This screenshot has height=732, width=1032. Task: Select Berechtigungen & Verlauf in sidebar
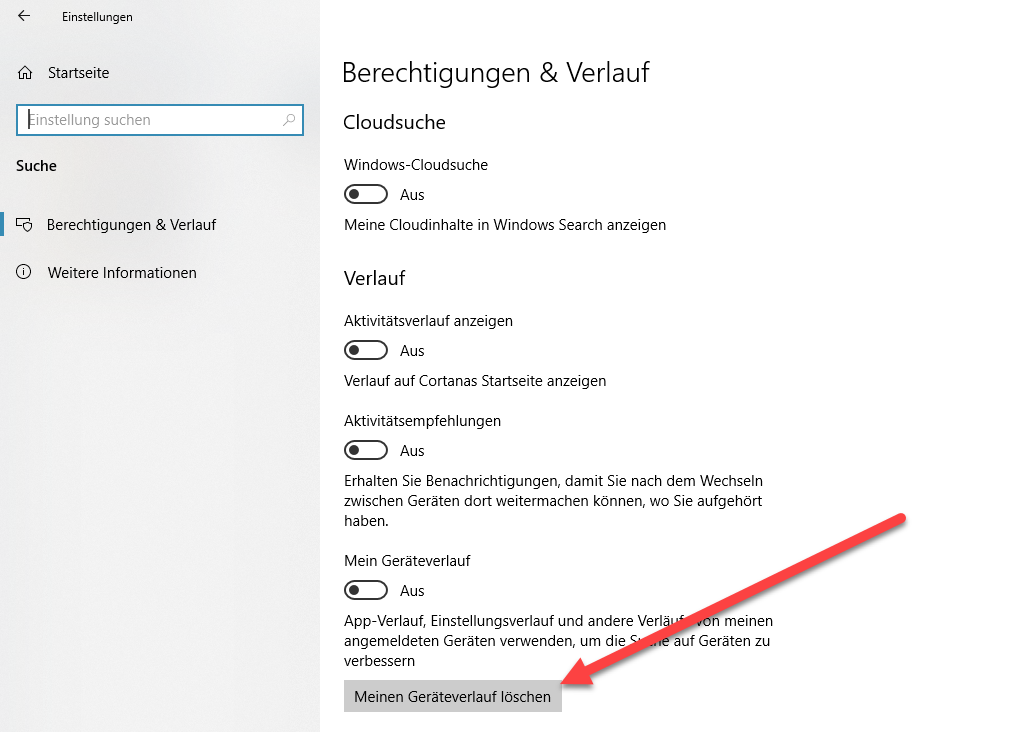(131, 225)
